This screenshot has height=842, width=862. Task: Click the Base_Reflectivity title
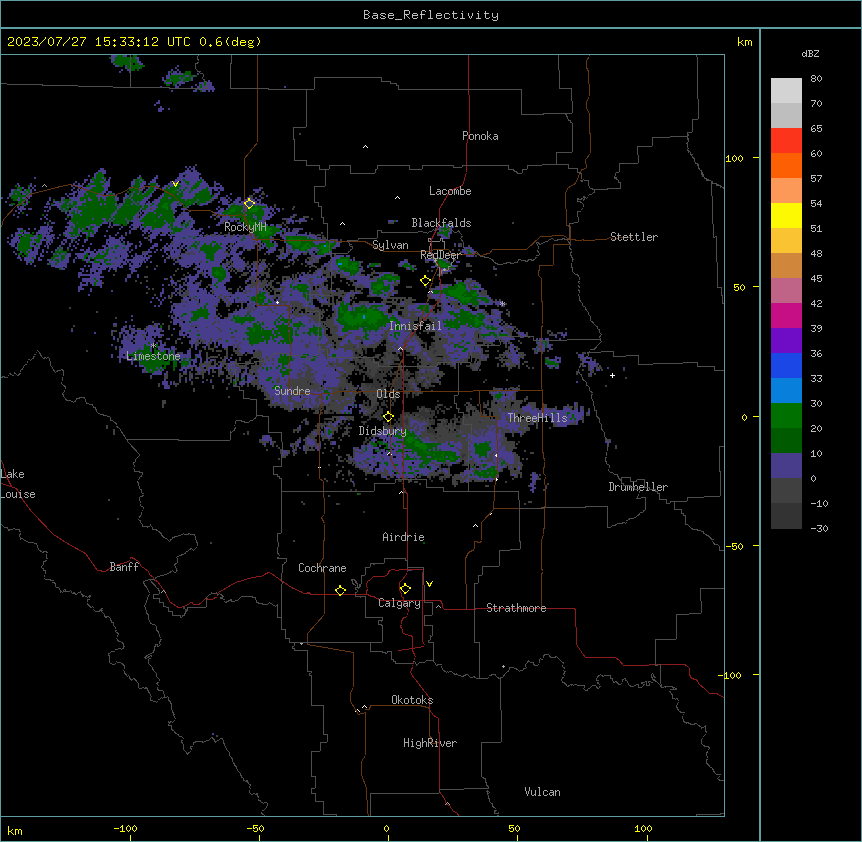(431, 15)
